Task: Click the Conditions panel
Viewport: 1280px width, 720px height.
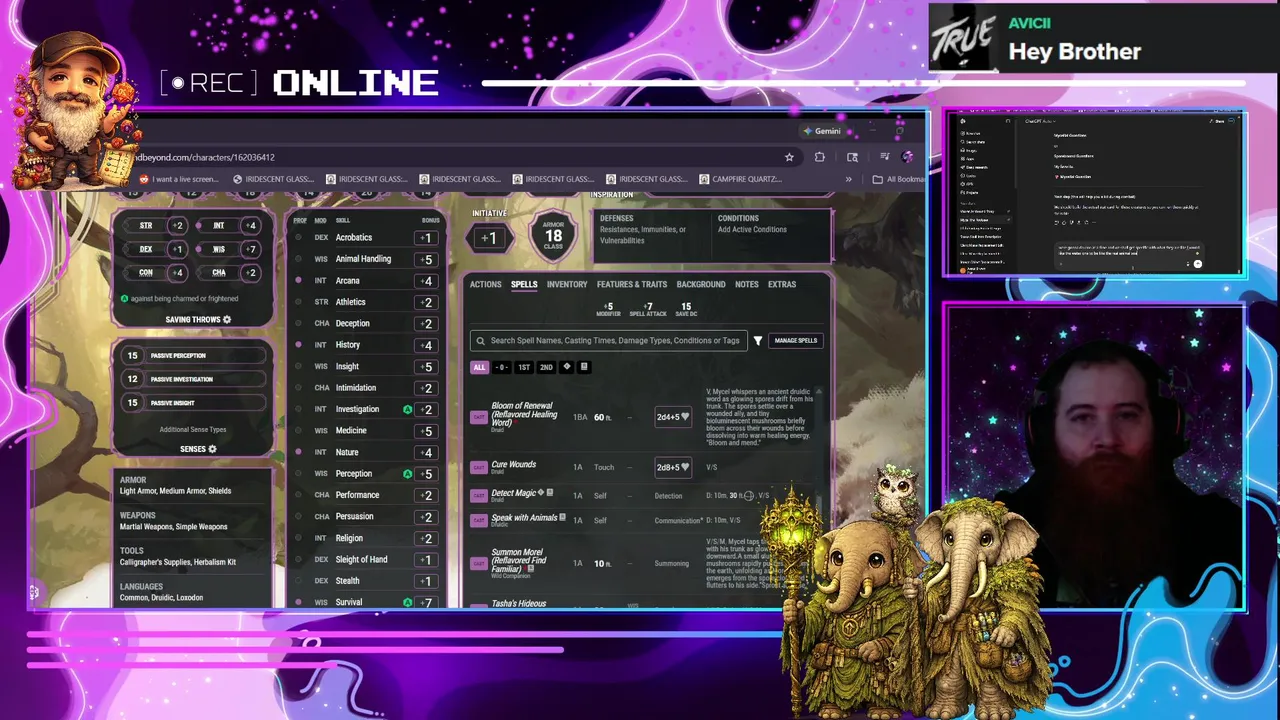Action: pyautogui.click(x=771, y=235)
